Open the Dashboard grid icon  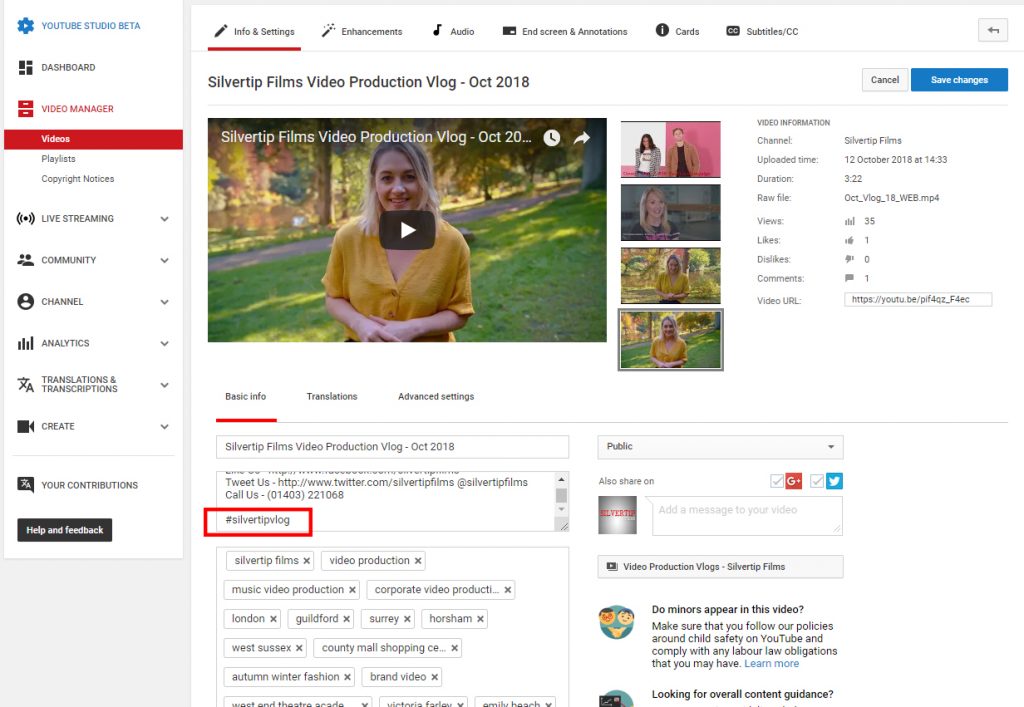(x=25, y=67)
